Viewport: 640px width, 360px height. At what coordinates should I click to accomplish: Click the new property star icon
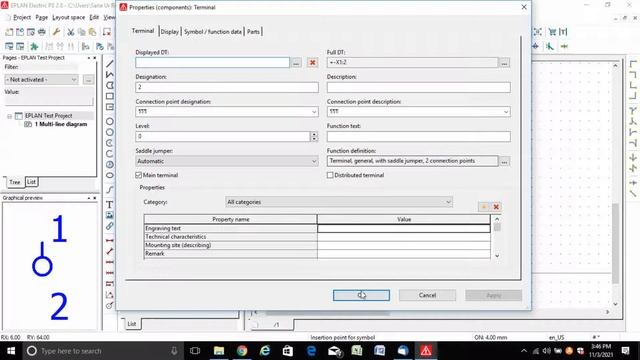(484, 207)
